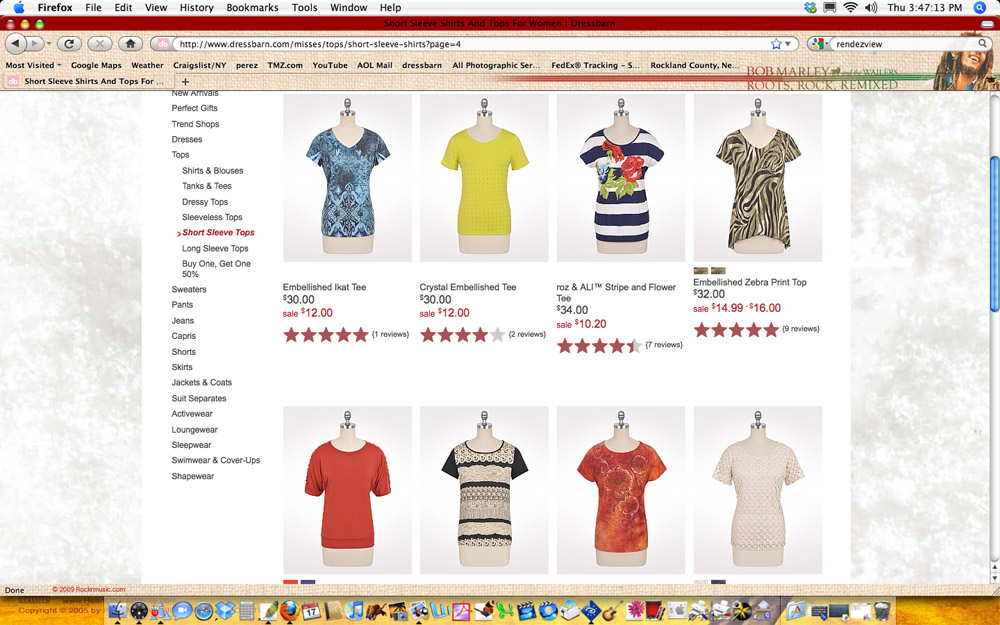Click the search field containing rendezview
The image size is (1000, 625).
(906, 44)
